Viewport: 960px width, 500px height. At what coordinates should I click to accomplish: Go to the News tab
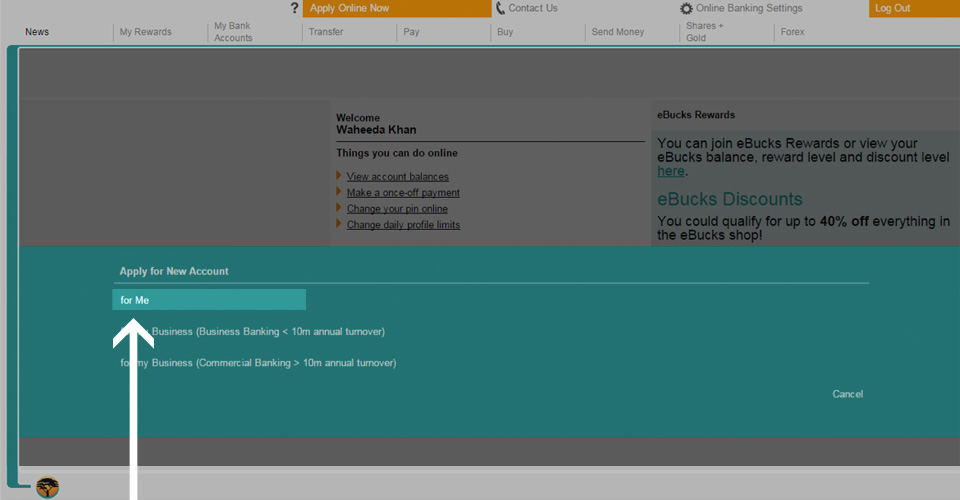pyautogui.click(x=37, y=32)
